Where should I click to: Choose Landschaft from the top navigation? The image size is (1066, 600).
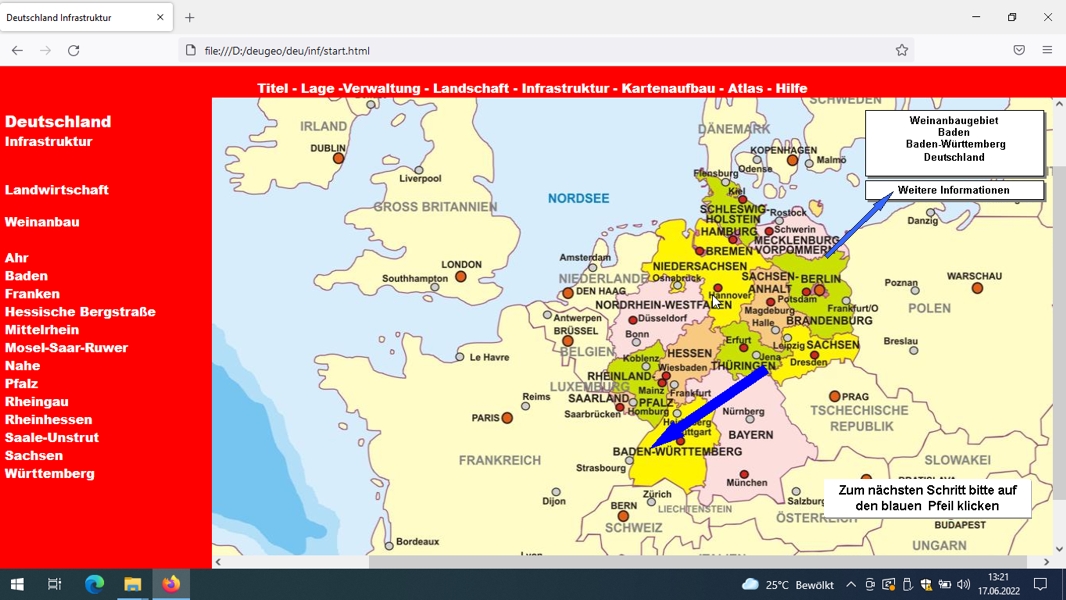click(x=470, y=88)
